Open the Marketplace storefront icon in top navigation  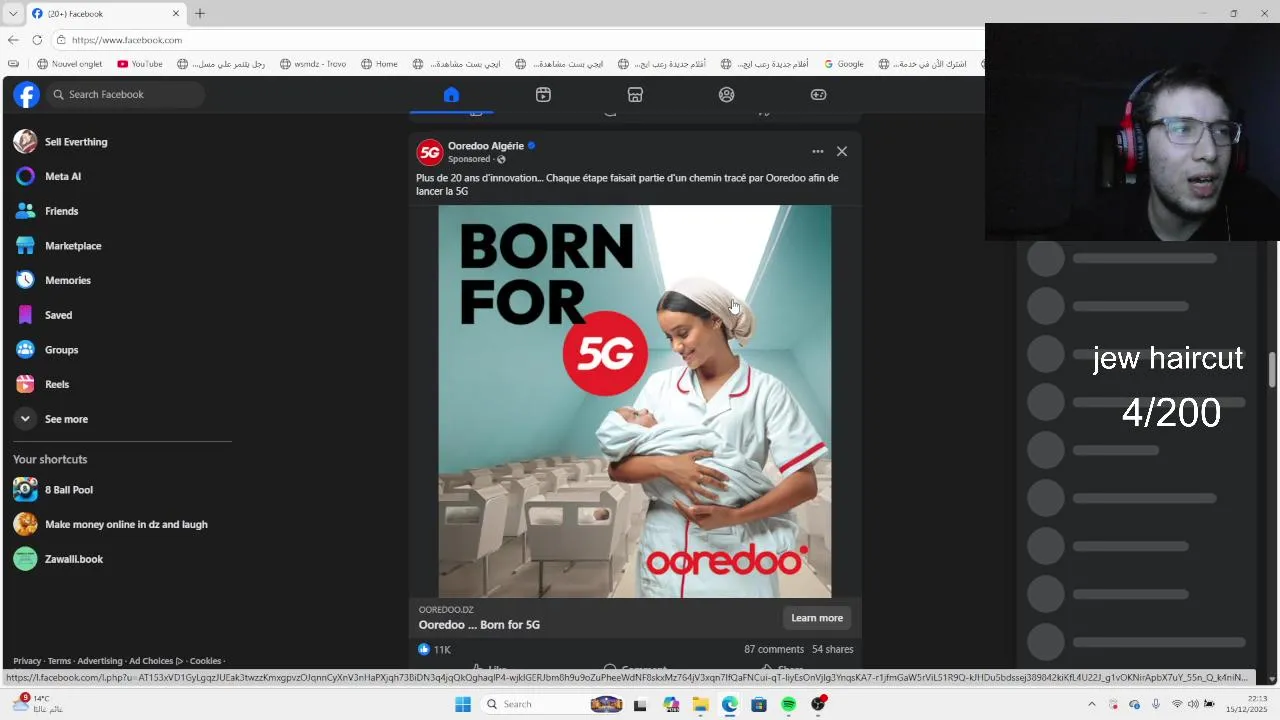click(635, 94)
